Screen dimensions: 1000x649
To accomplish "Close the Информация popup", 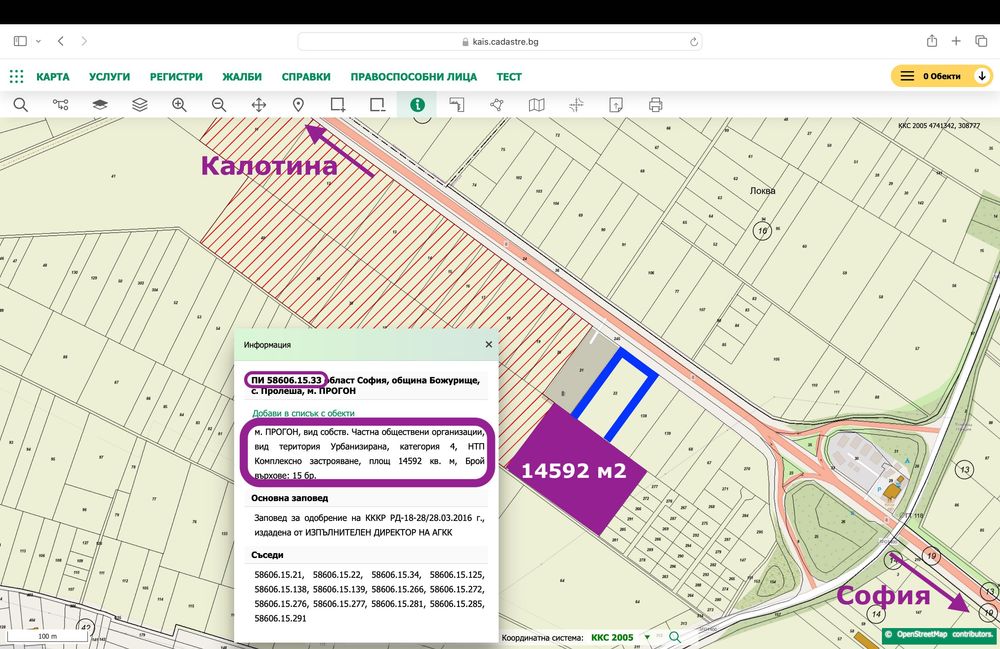I will 489,344.
